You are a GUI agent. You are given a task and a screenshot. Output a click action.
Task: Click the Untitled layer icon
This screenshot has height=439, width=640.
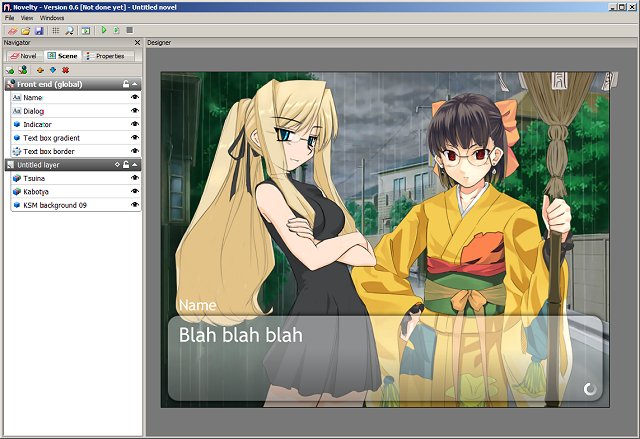11,165
